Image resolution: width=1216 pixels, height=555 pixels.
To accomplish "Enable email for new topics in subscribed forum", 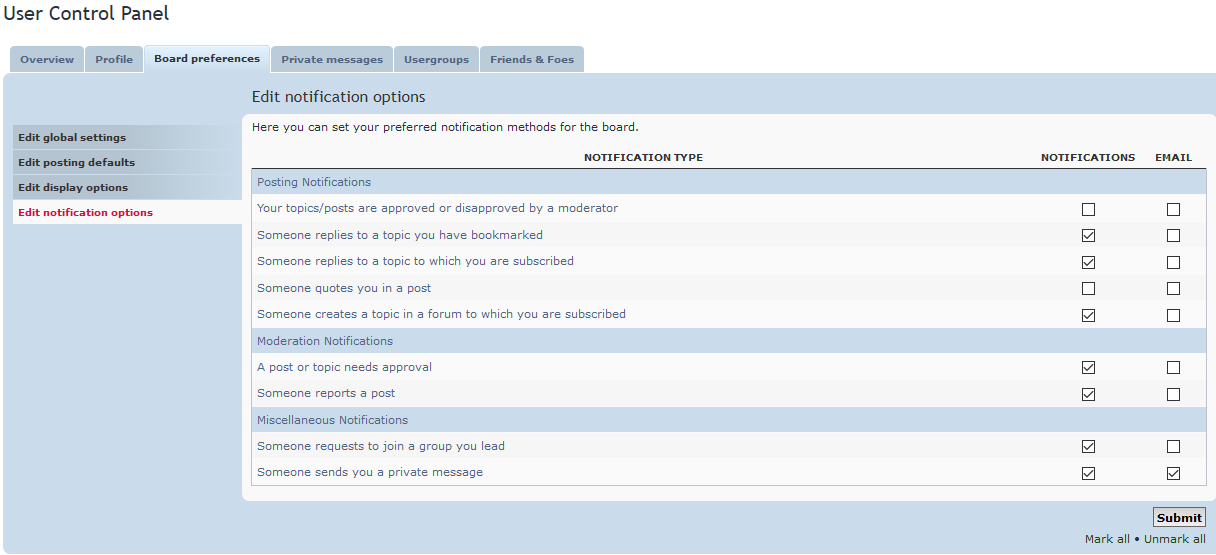I will tap(1173, 315).
